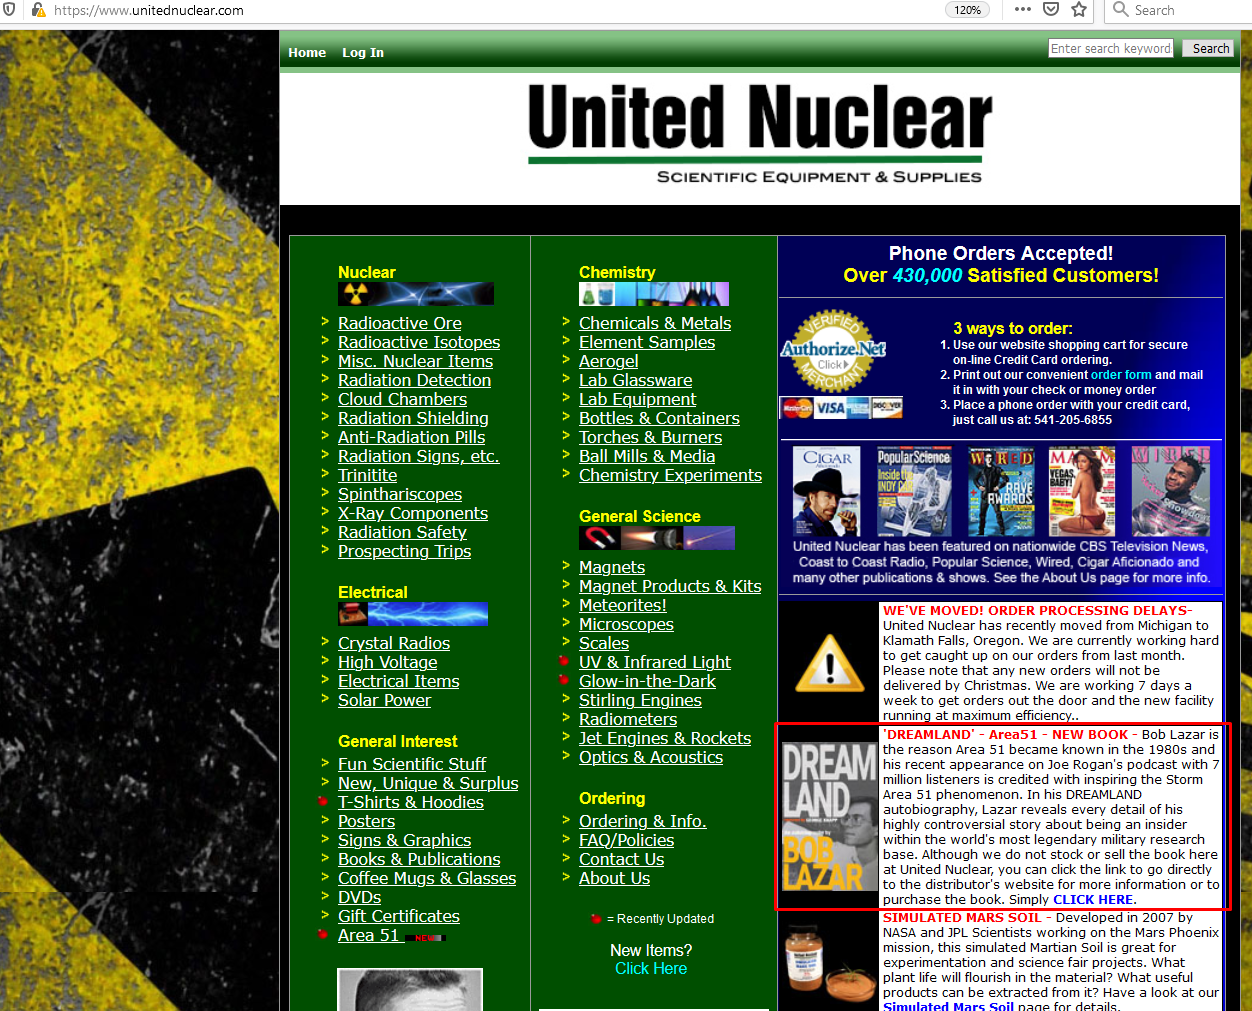Open the High Voltage link
This screenshot has height=1011, width=1252.
tap(388, 662)
